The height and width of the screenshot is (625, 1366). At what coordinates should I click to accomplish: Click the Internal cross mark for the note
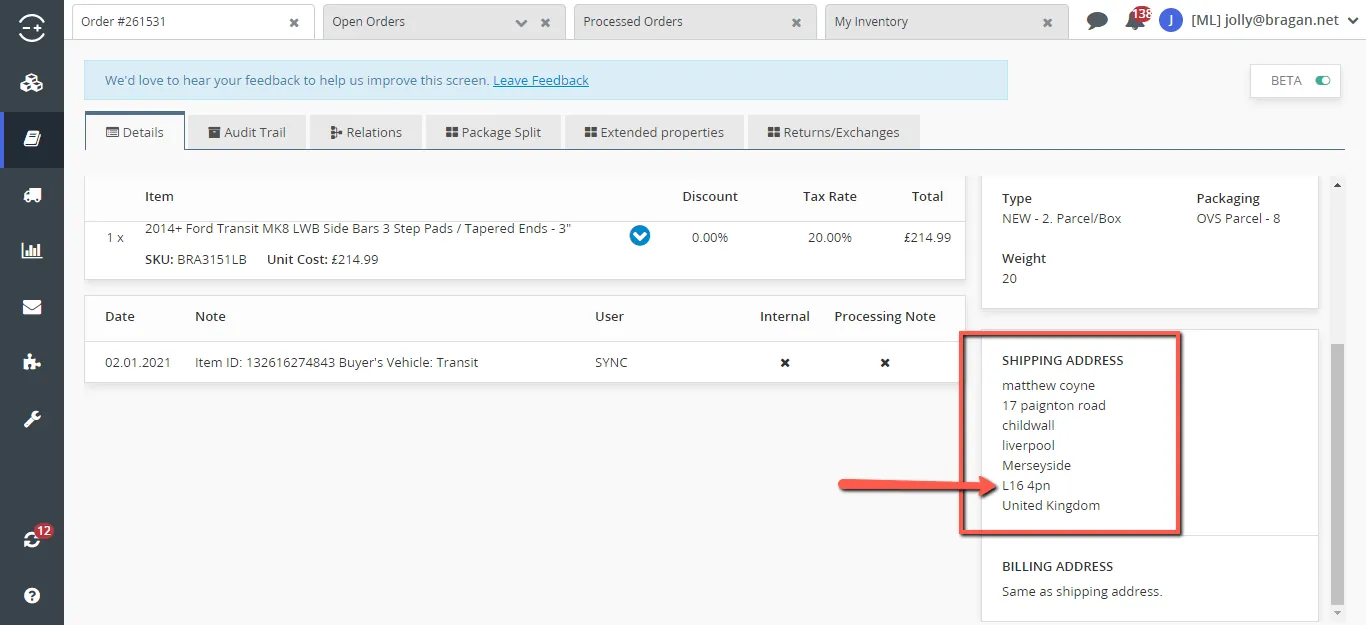pyautogui.click(x=785, y=362)
